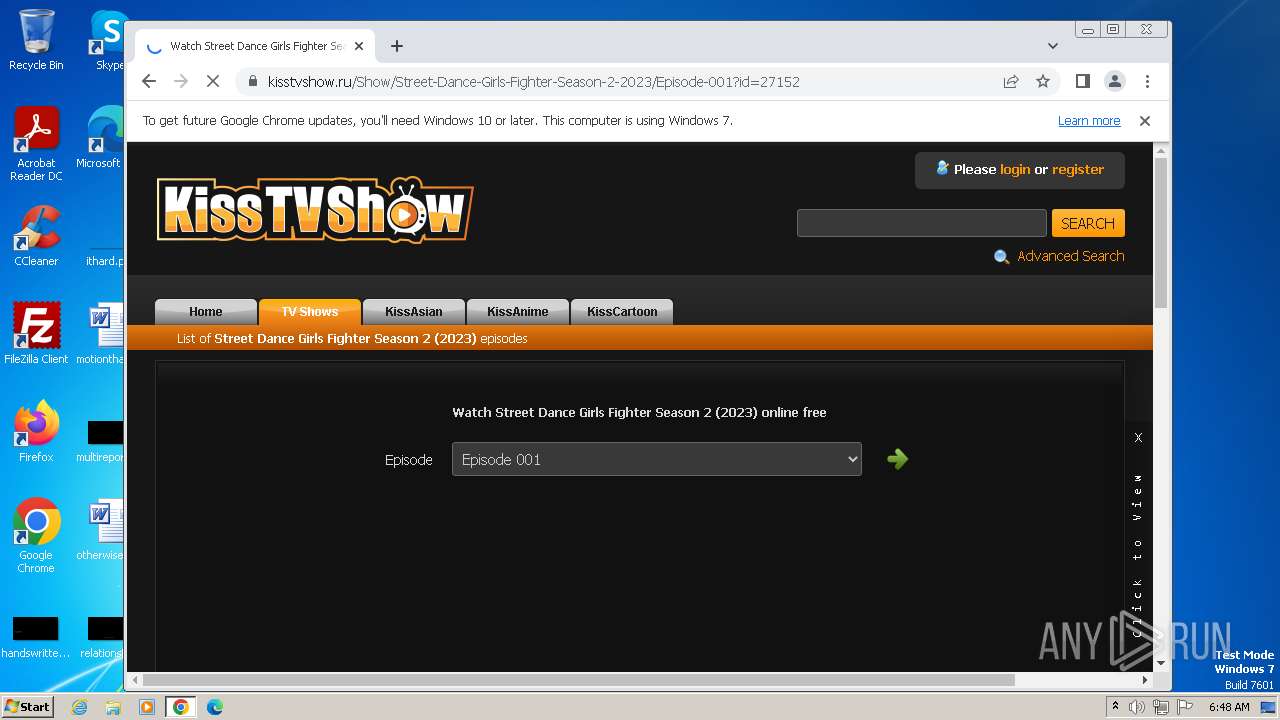Close the side ad with the X
The height and width of the screenshot is (720, 1280).
(x=1138, y=437)
